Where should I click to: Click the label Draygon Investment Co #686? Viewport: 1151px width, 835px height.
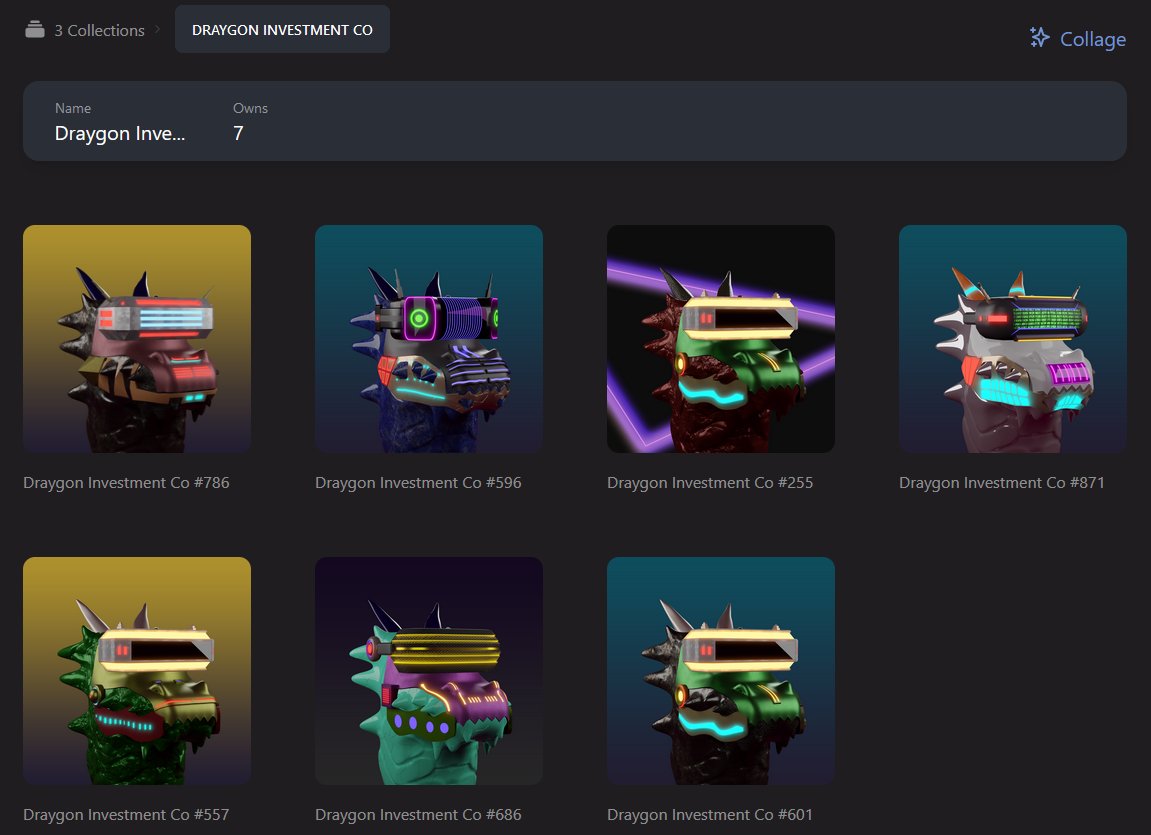pos(418,814)
